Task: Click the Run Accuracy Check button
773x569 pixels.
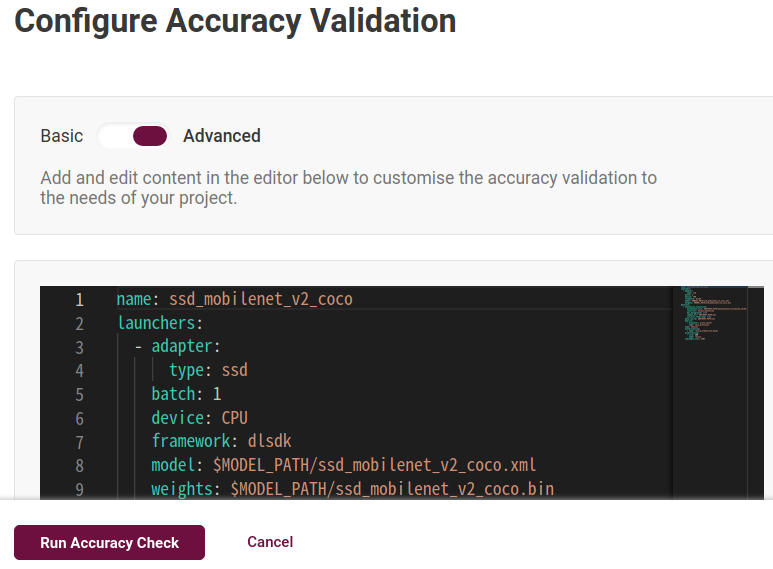Action: pos(109,543)
